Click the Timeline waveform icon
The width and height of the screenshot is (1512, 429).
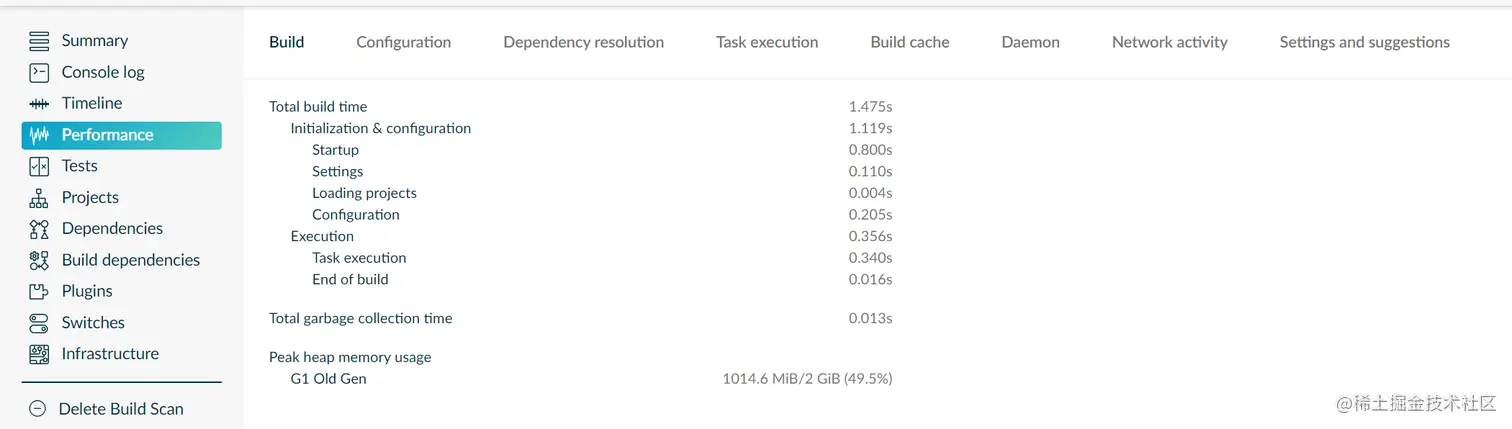39,103
